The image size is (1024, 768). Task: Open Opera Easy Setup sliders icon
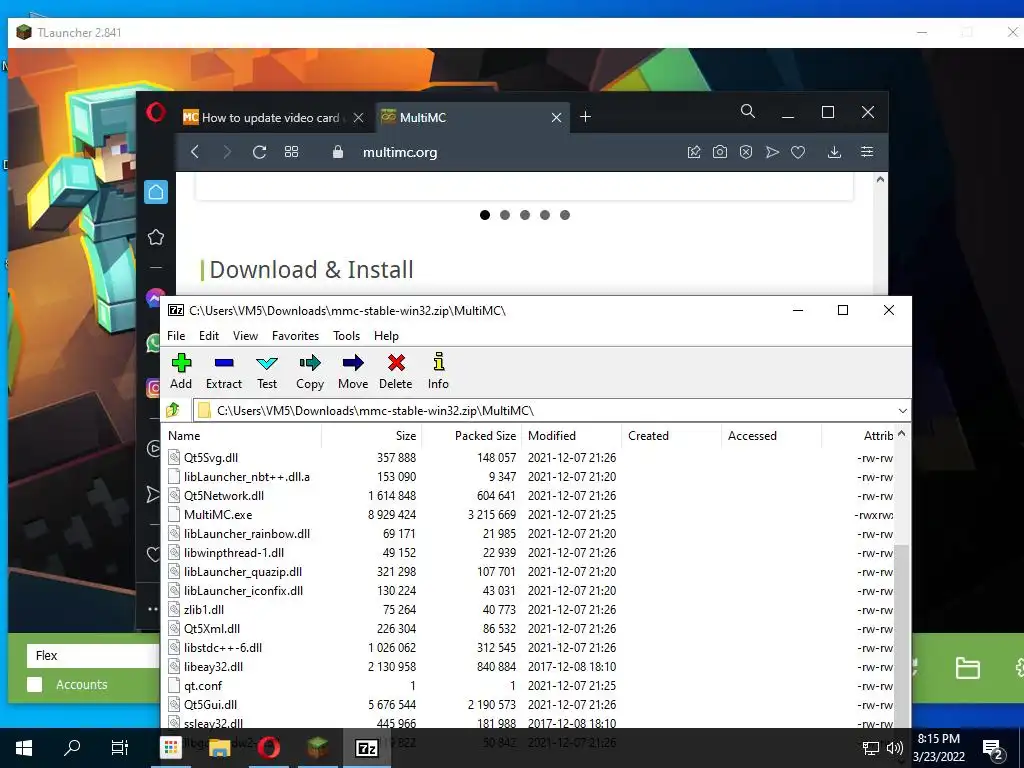pyautogui.click(x=867, y=152)
